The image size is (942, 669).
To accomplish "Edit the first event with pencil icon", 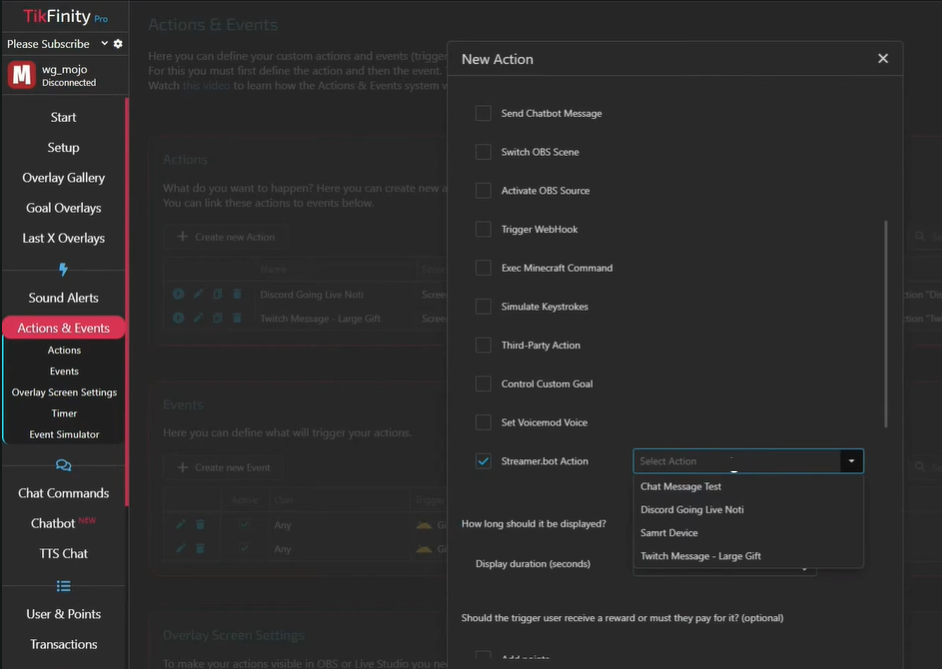I will 182,524.
